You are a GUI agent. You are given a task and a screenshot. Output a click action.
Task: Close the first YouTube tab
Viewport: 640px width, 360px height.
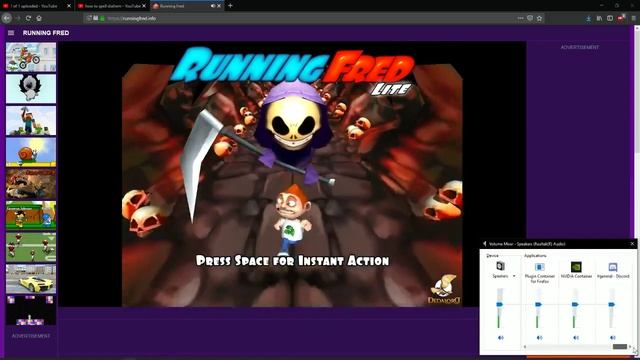(69, 6)
